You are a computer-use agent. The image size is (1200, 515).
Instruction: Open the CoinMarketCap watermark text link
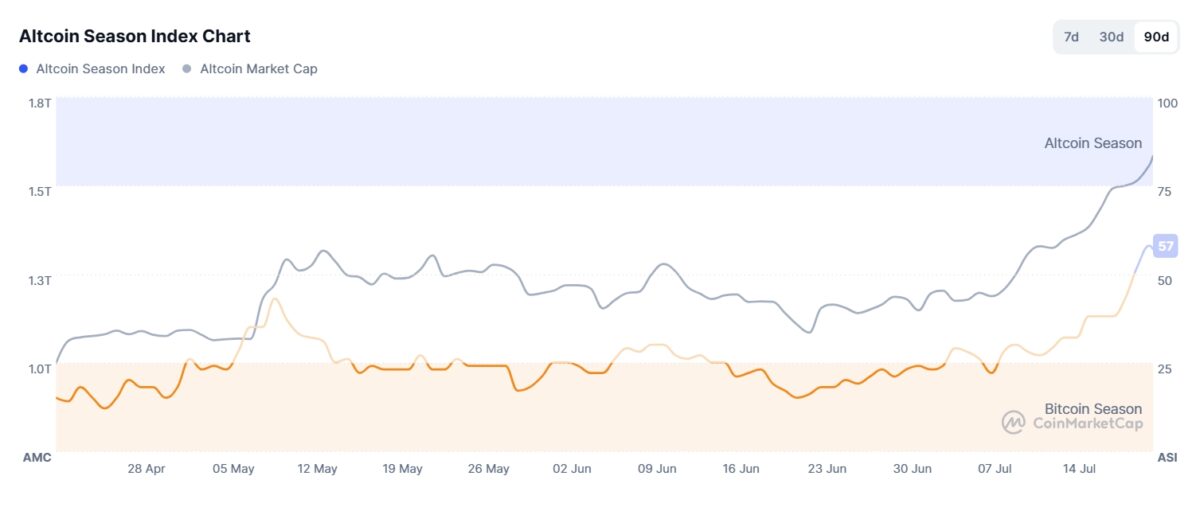tap(1087, 423)
